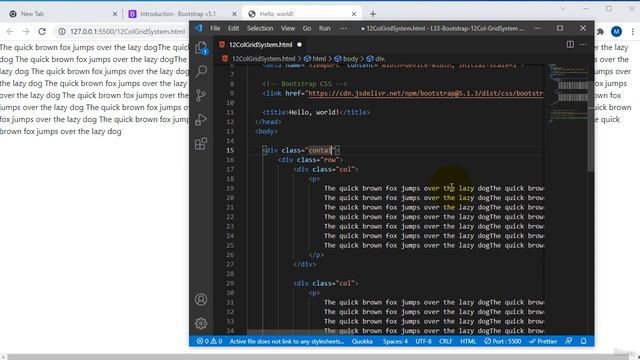
Task: Click 'Active file does not link' status item
Action: coord(287,341)
